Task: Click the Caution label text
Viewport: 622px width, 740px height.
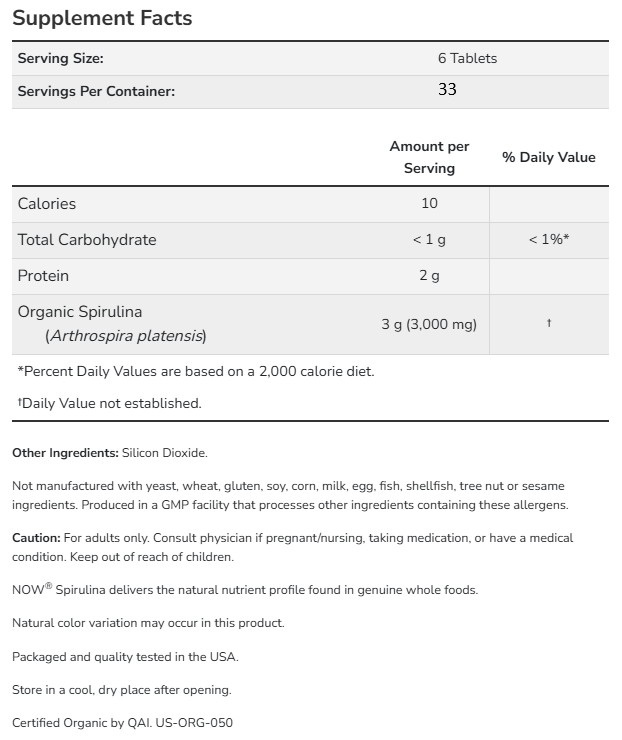Action: click(x=36, y=538)
